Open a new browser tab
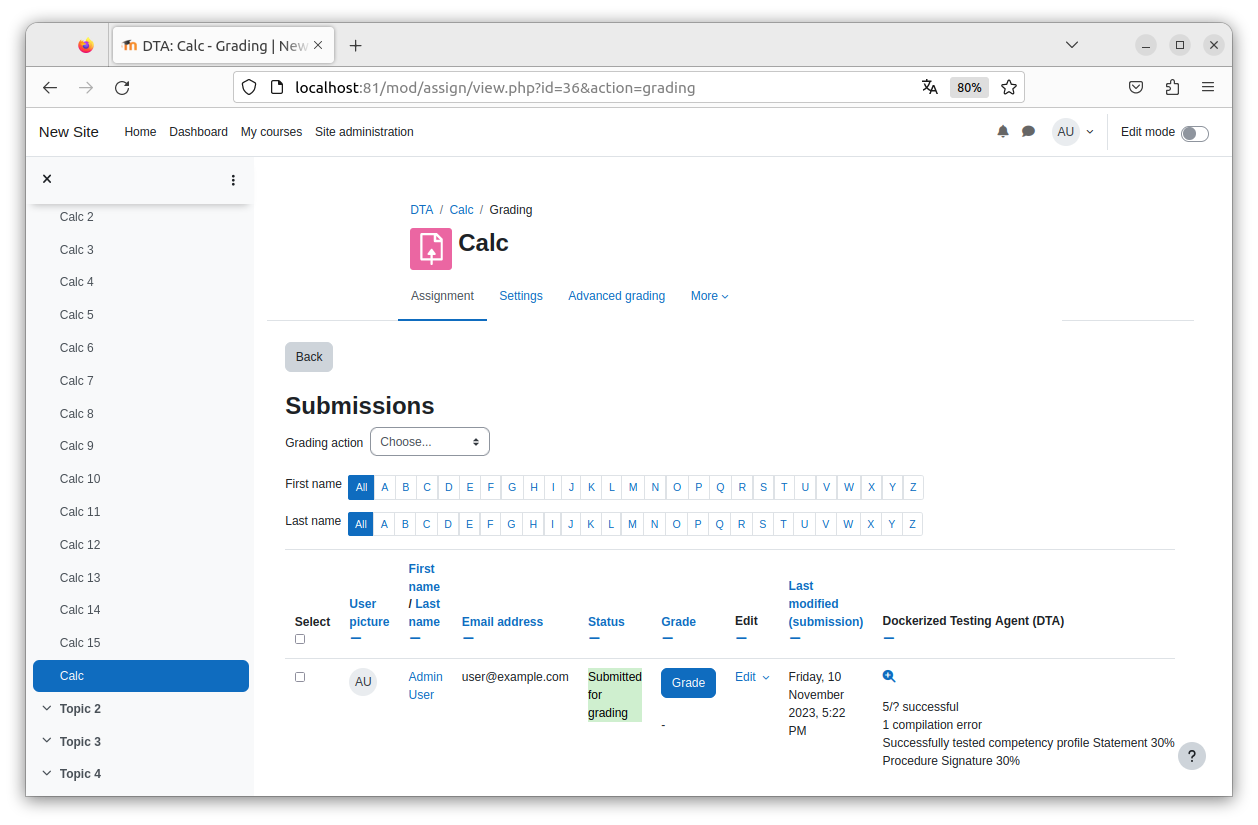This screenshot has width=1258, height=825. (355, 46)
